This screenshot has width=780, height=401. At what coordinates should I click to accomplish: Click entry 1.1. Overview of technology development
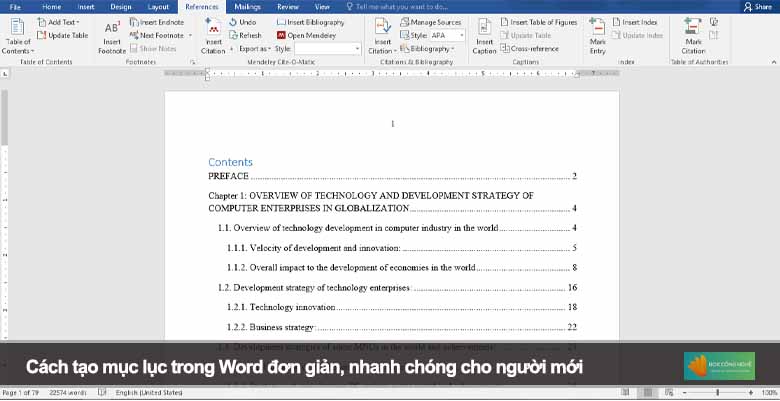click(x=397, y=228)
